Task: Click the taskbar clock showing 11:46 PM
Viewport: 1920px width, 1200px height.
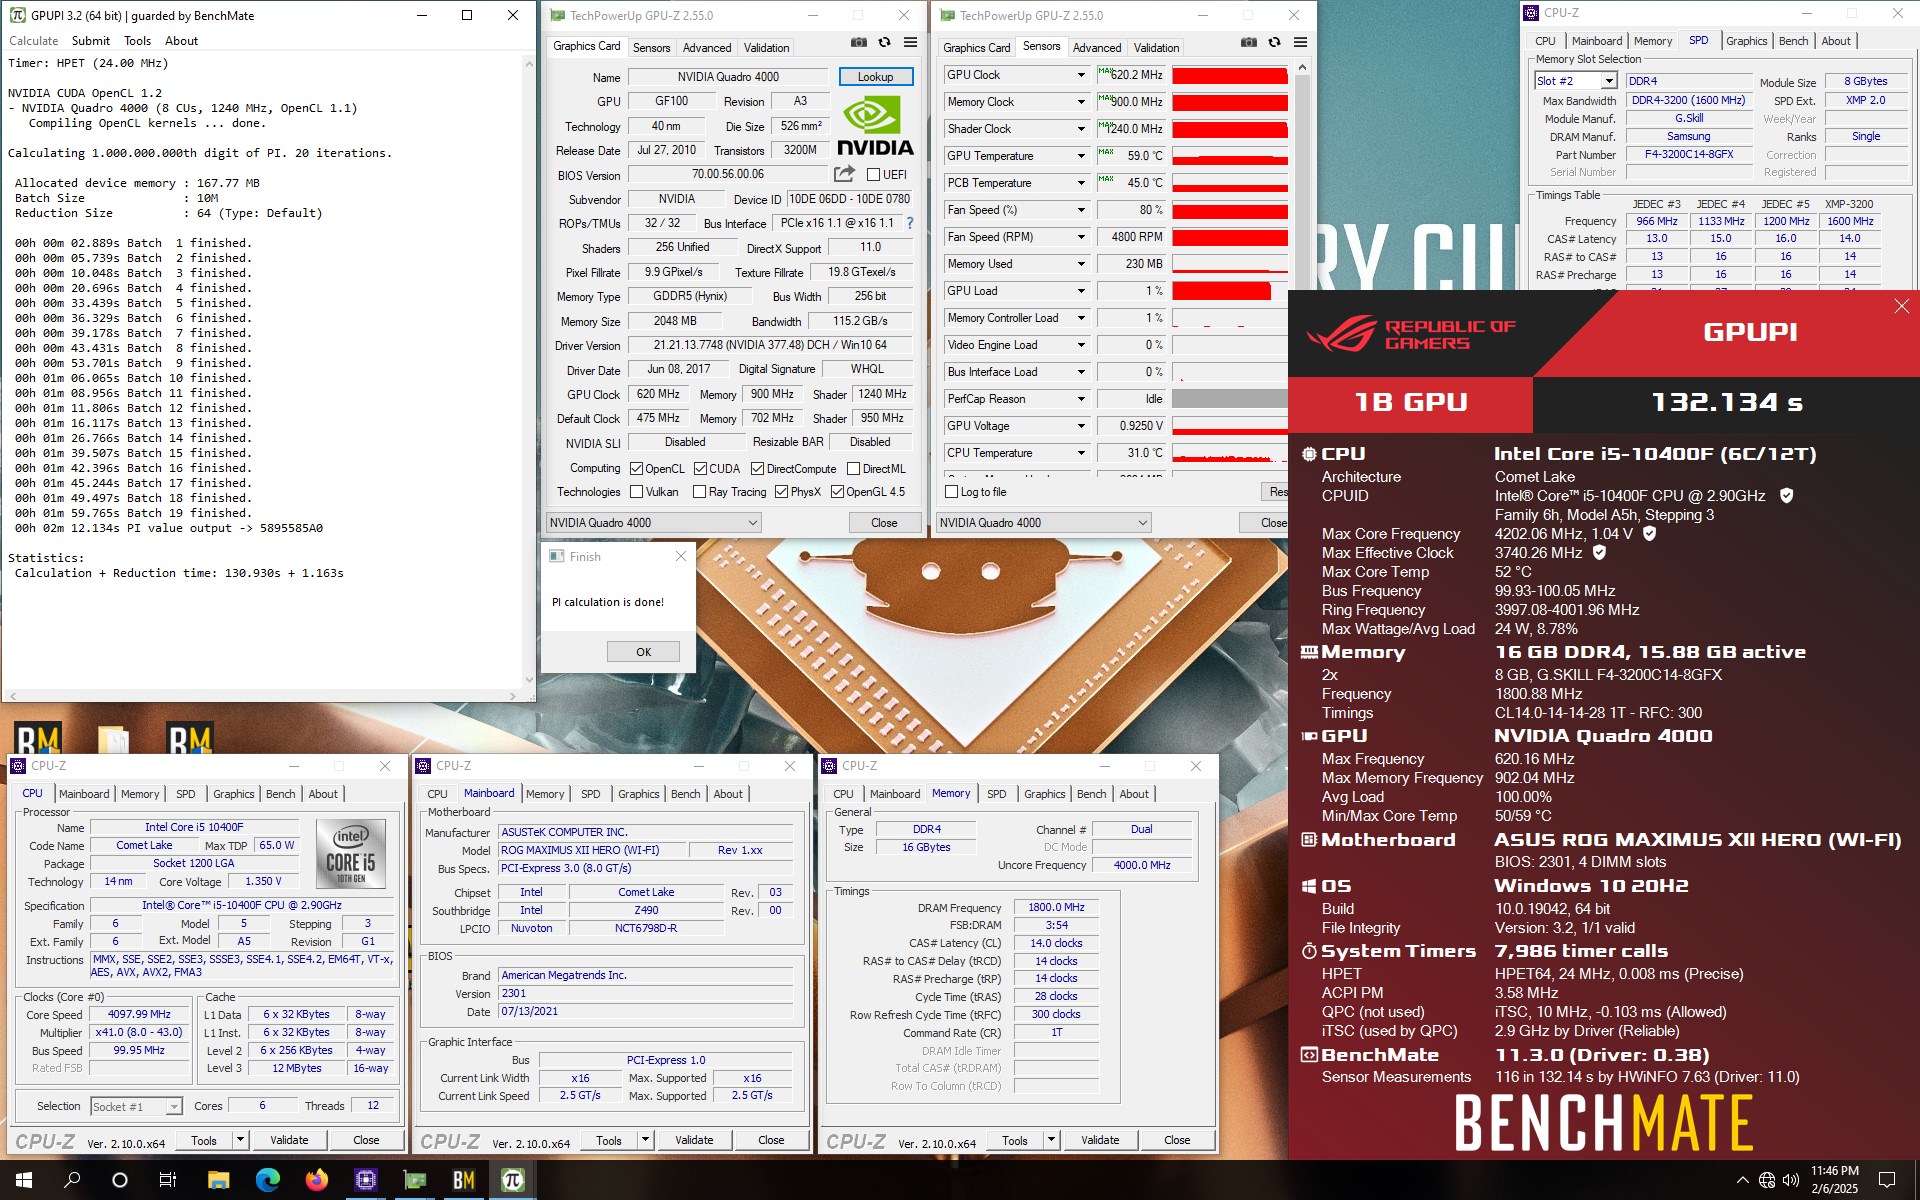Action: [1834, 1180]
